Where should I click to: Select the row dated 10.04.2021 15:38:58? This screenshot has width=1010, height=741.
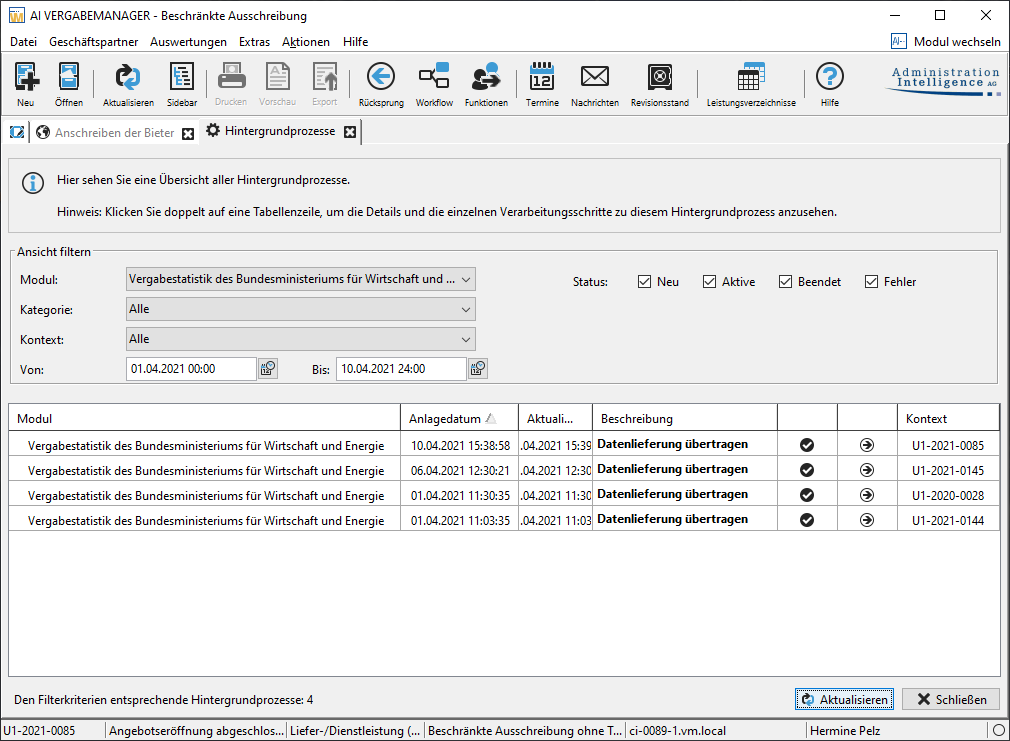pyautogui.click(x=504, y=445)
